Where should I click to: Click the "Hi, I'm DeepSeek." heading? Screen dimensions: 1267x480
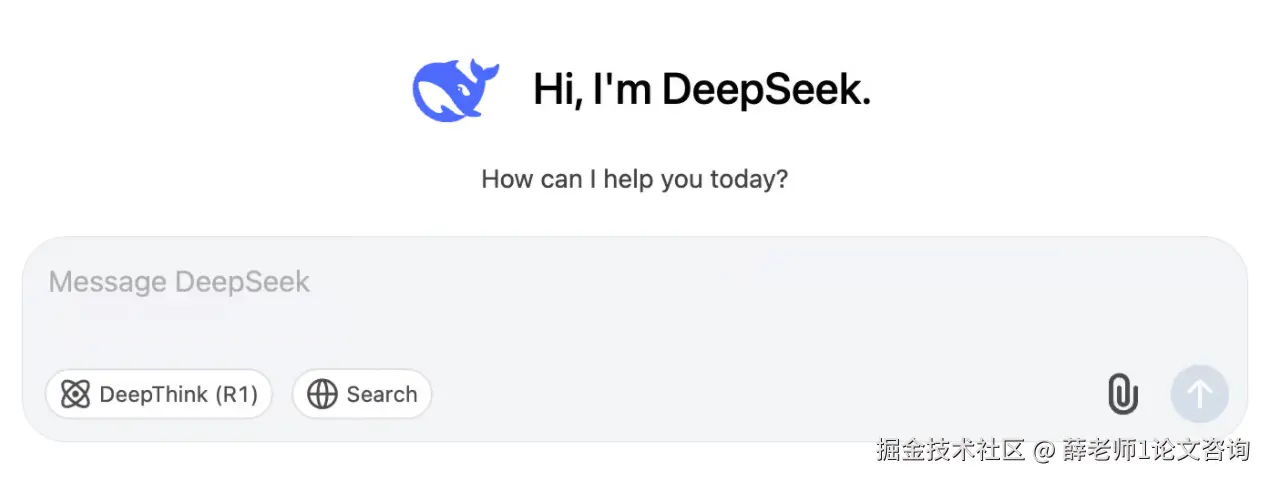point(701,90)
